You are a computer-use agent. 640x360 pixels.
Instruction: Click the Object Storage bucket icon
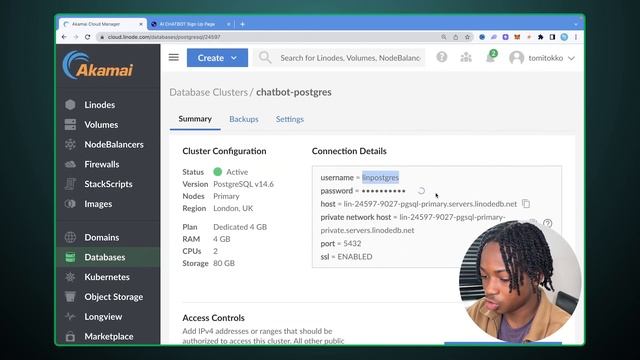[x=70, y=297]
